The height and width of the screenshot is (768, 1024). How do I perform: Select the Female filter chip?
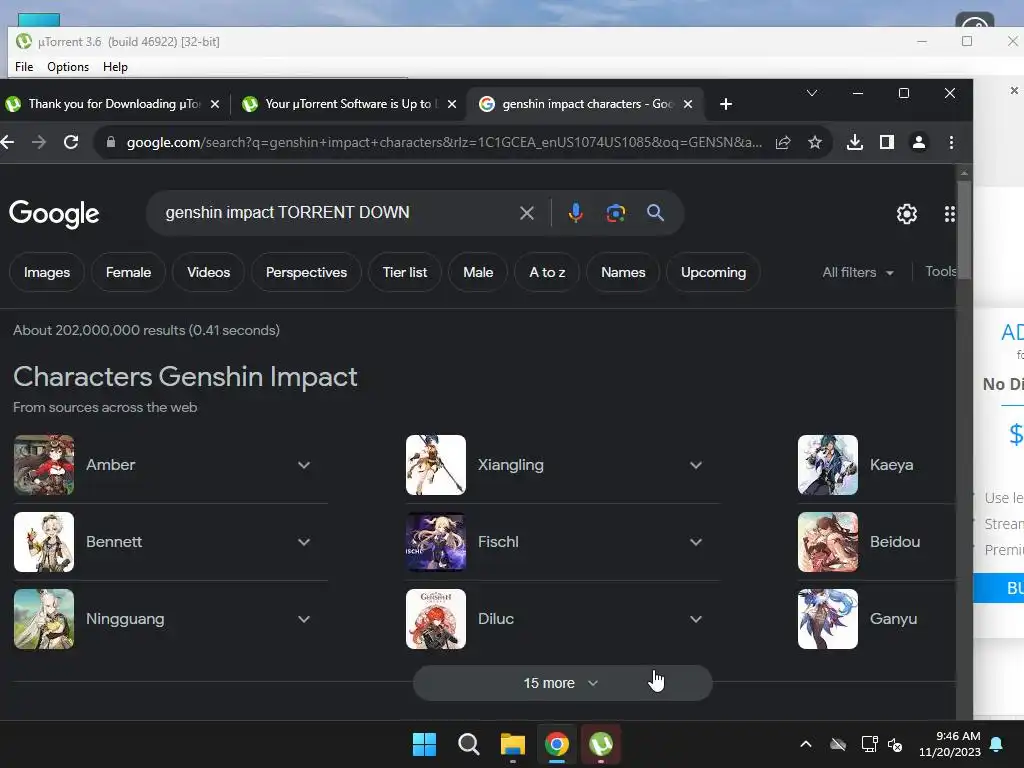(129, 272)
